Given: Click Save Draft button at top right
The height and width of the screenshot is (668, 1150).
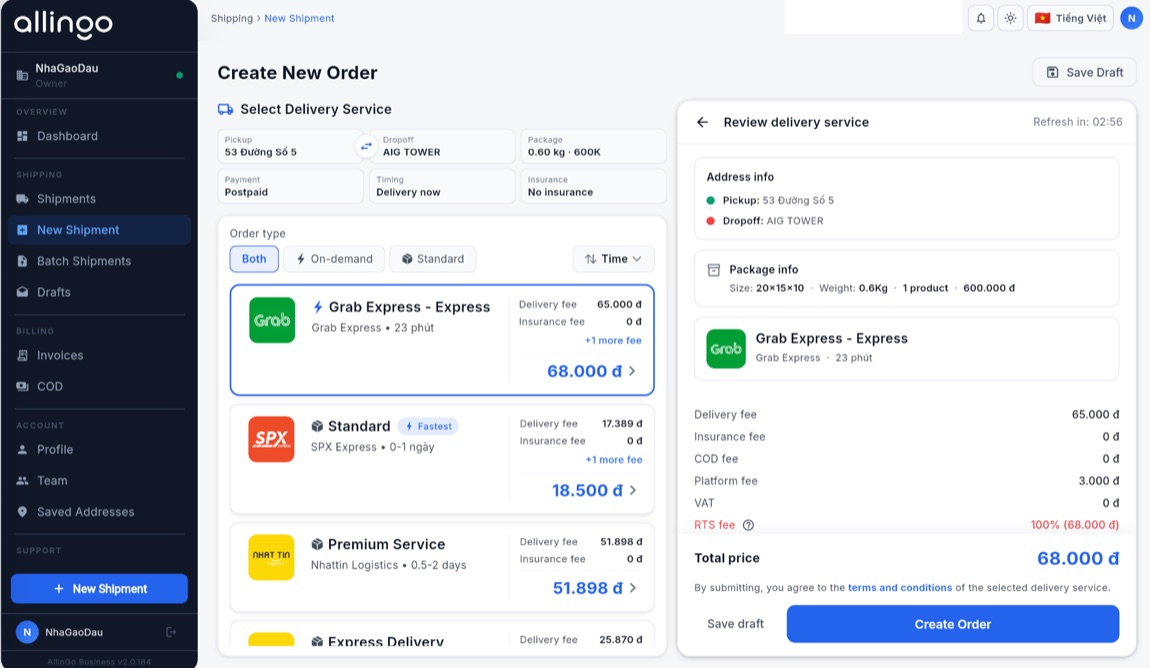Looking at the screenshot, I should (1084, 73).
